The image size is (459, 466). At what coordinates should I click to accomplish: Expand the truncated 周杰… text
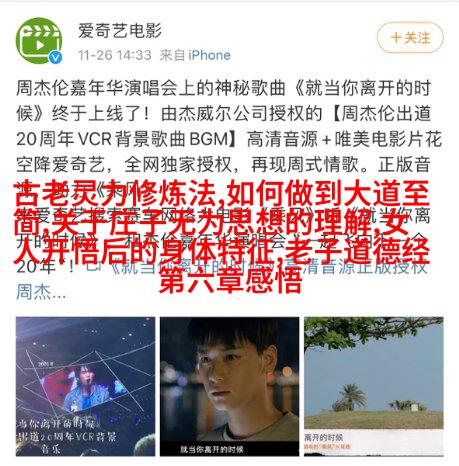tap(41, 291)
